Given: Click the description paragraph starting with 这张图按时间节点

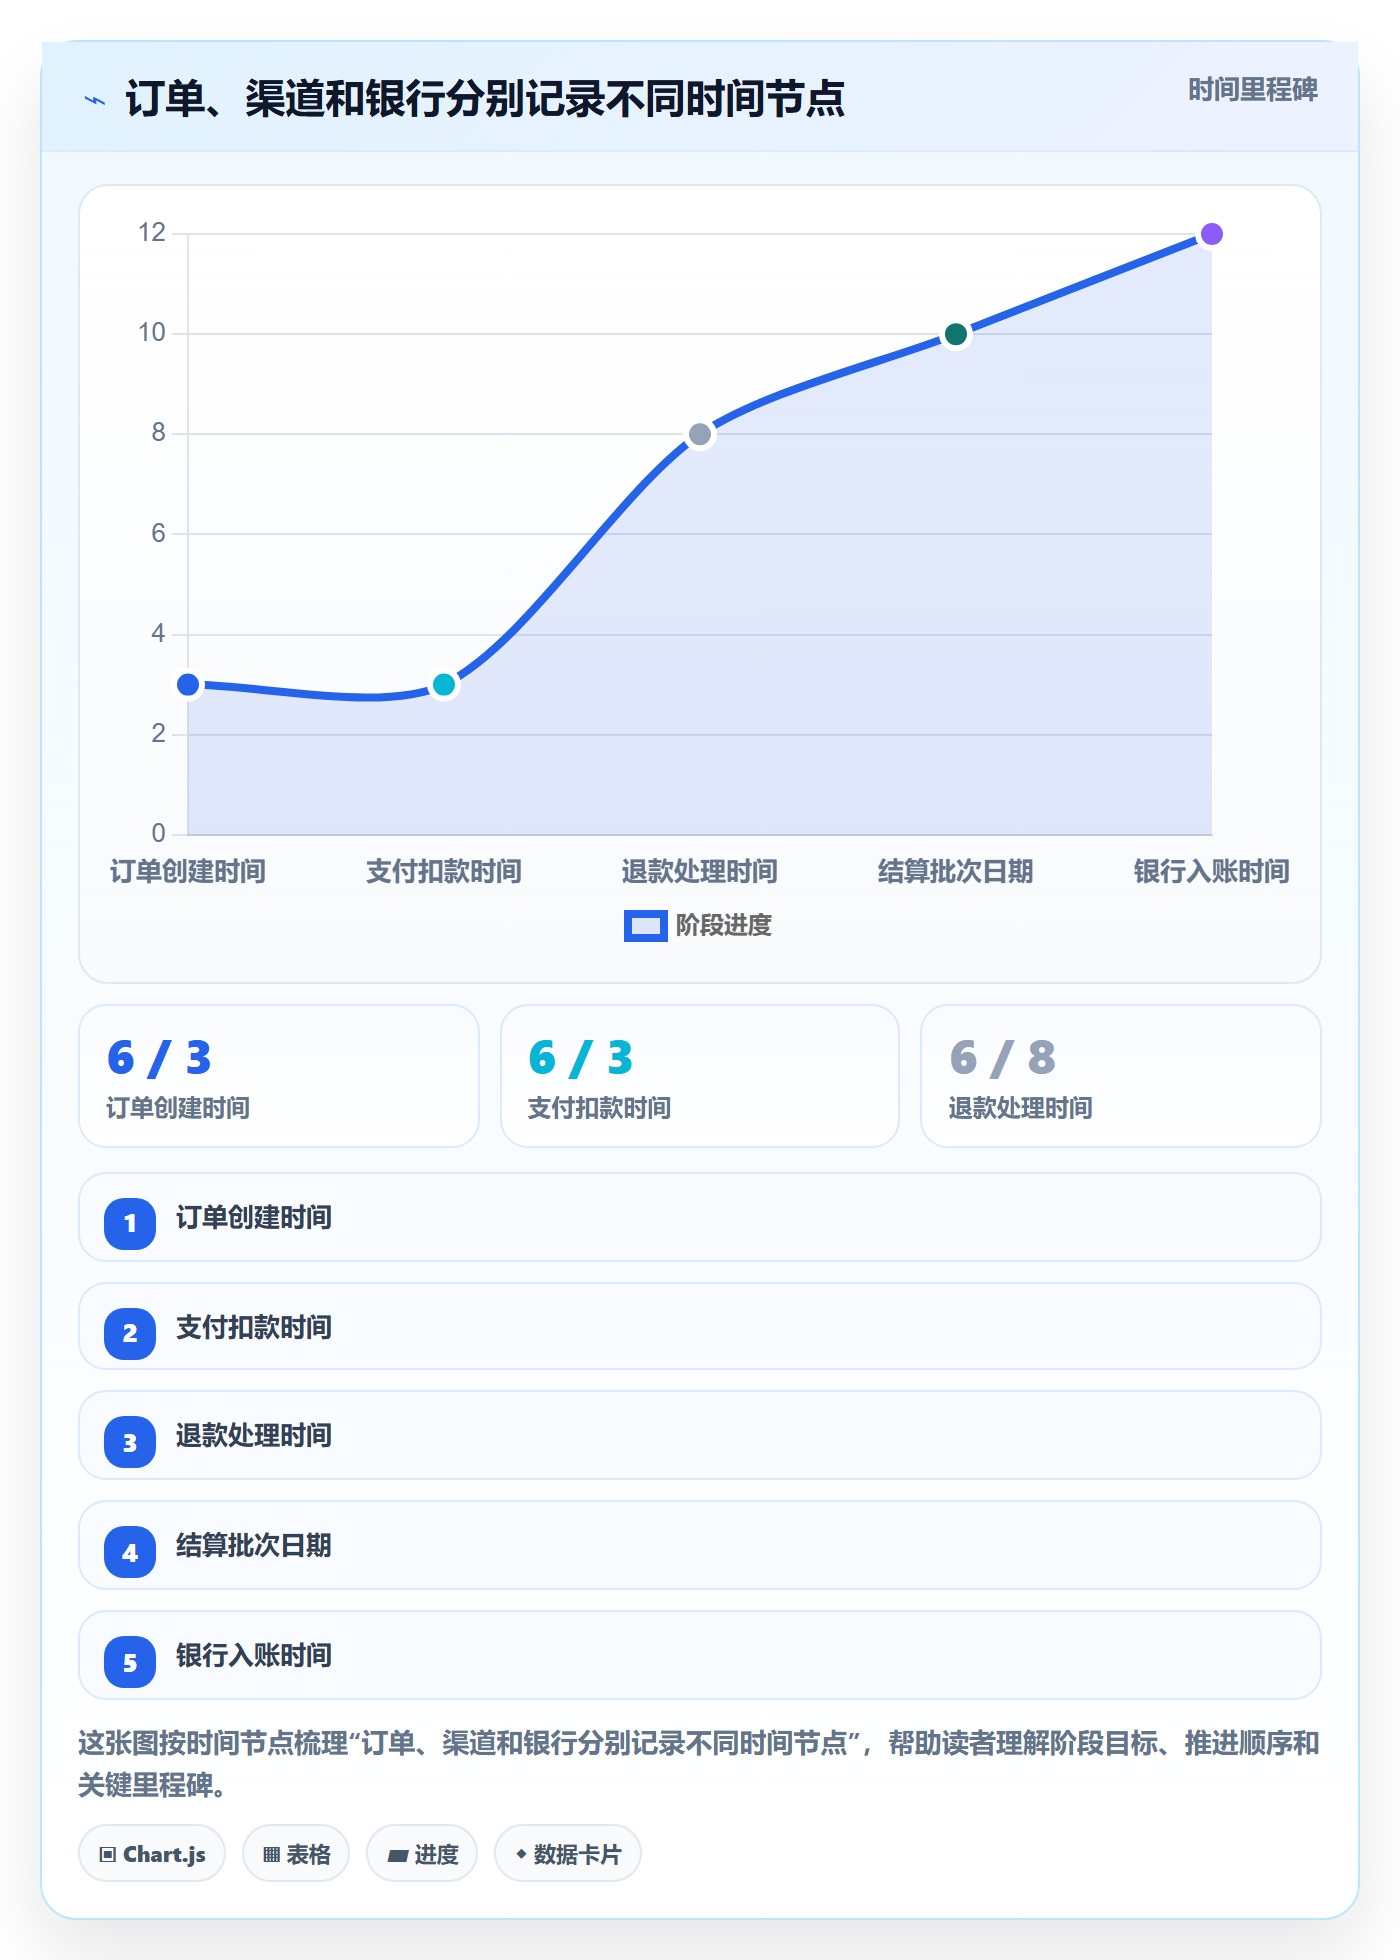Looking at the screenshot, I should tap(699, 1764).
